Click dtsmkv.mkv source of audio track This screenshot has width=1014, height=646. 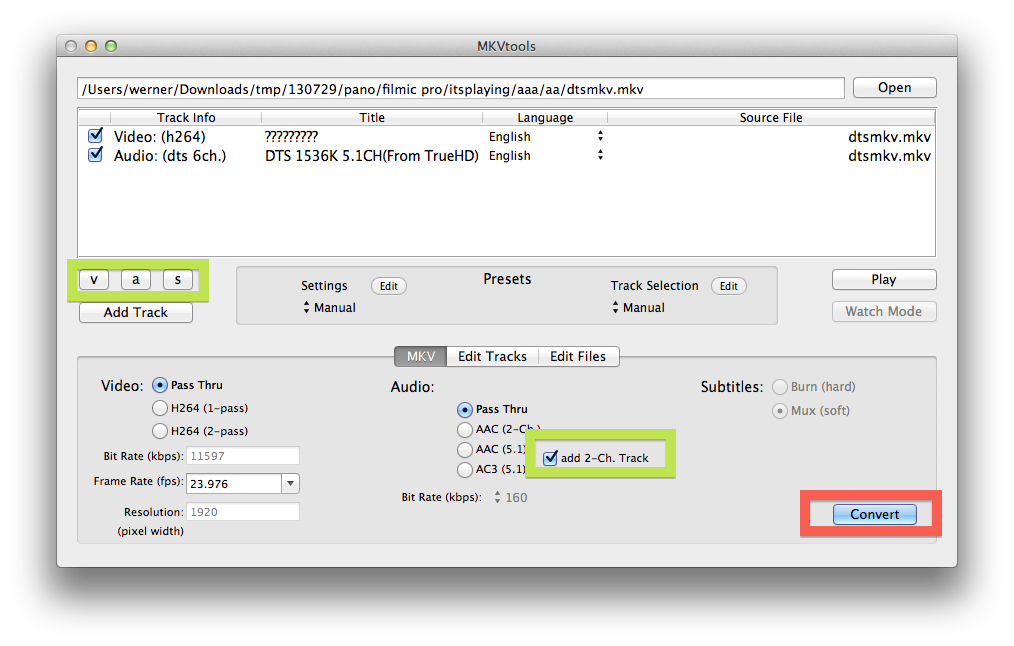point(889,156)
